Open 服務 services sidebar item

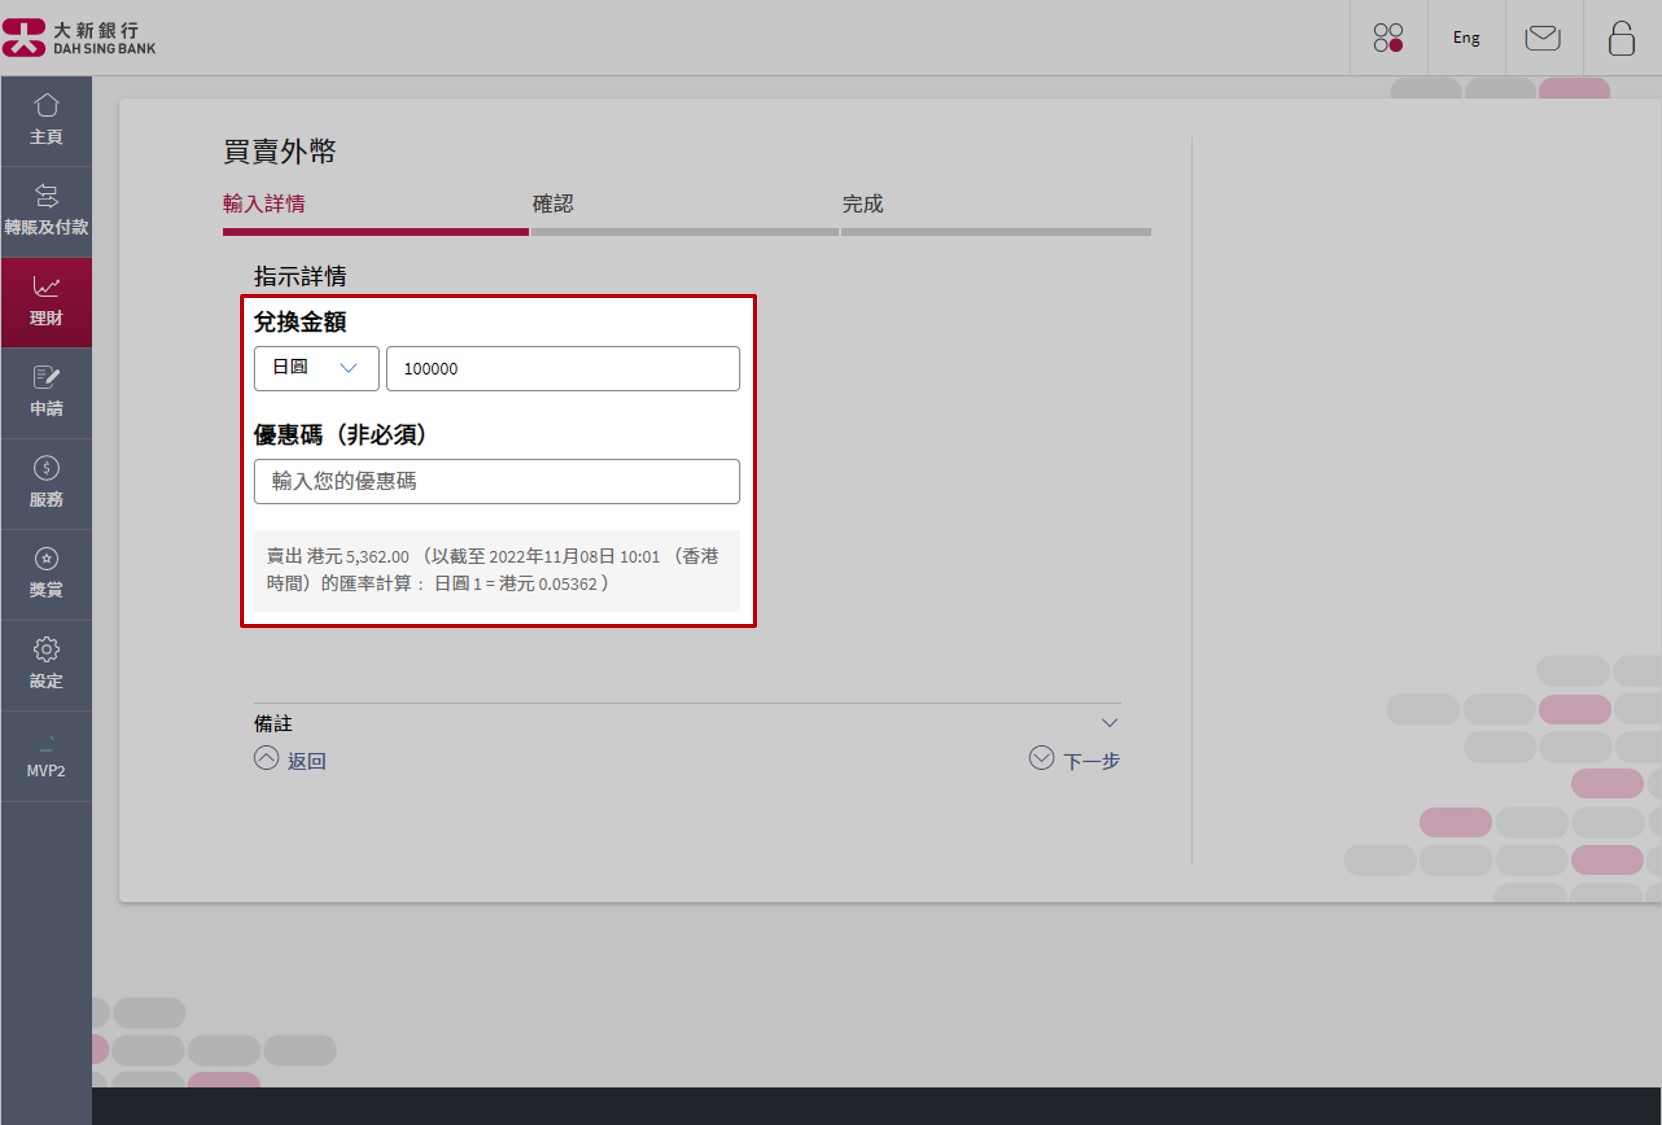pos(46,483)
